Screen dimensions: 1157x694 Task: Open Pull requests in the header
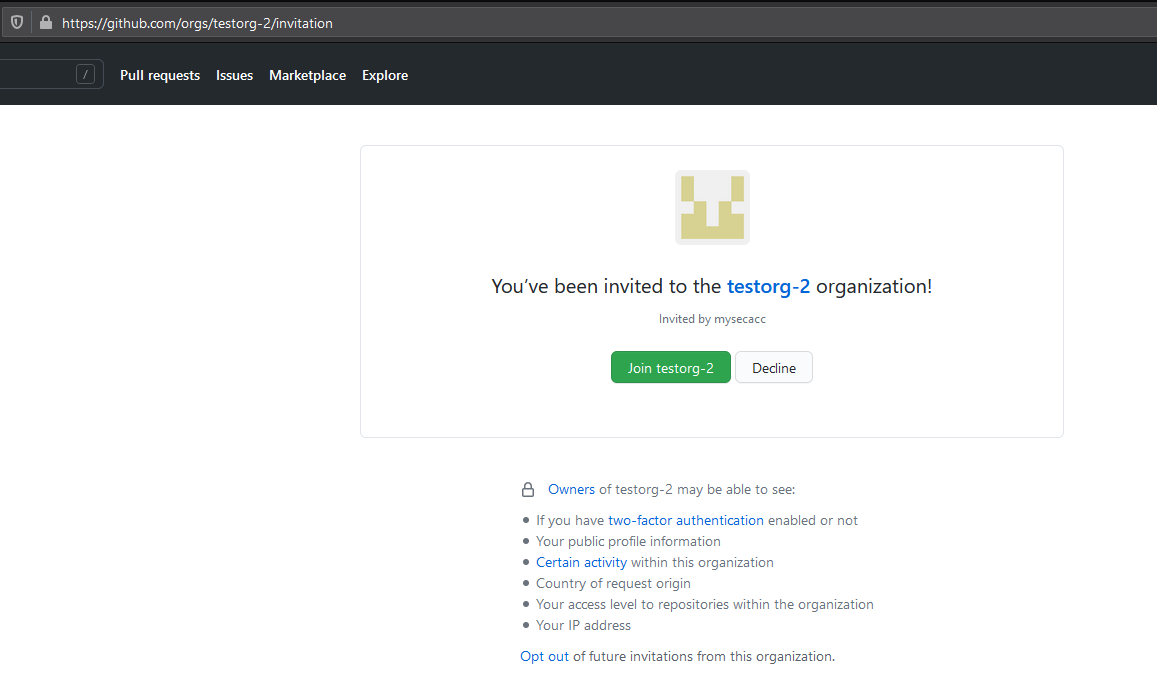point(160,75)
